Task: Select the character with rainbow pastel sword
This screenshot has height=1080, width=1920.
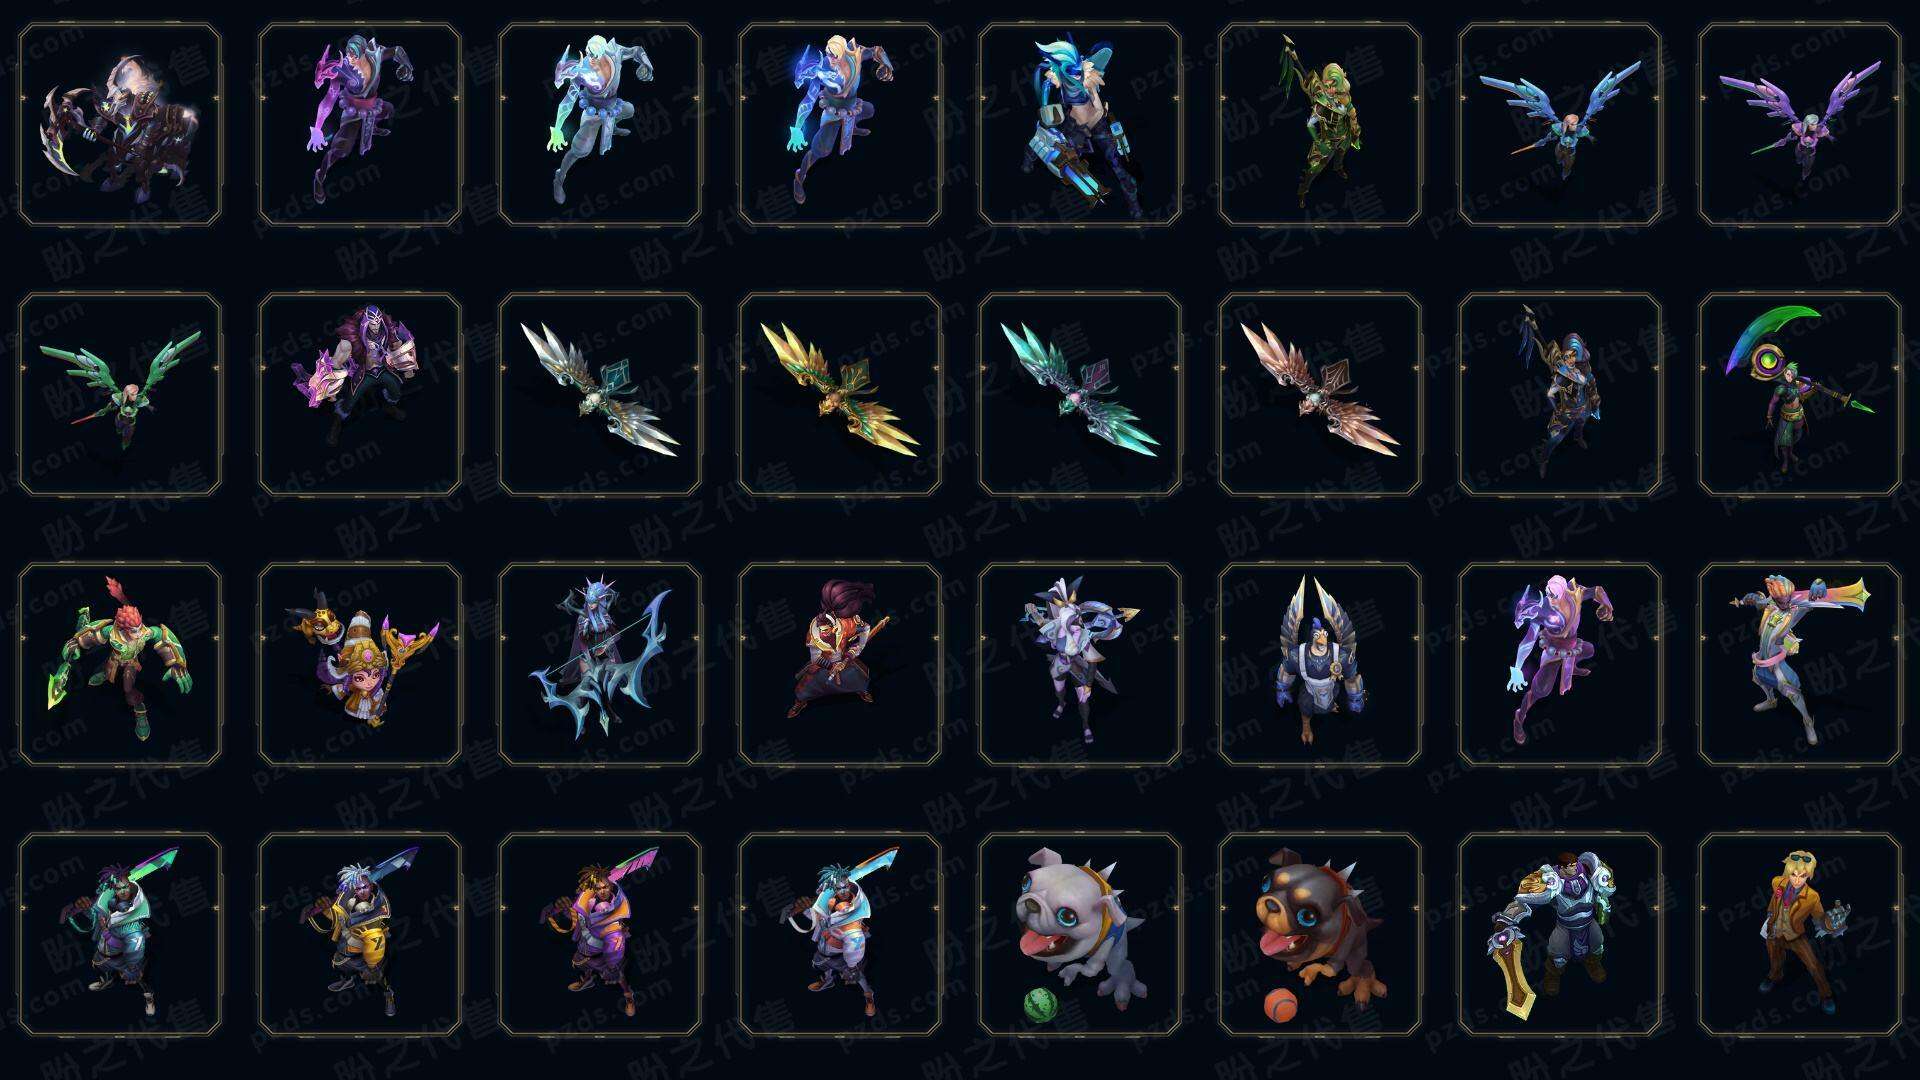Action: 1800,664
